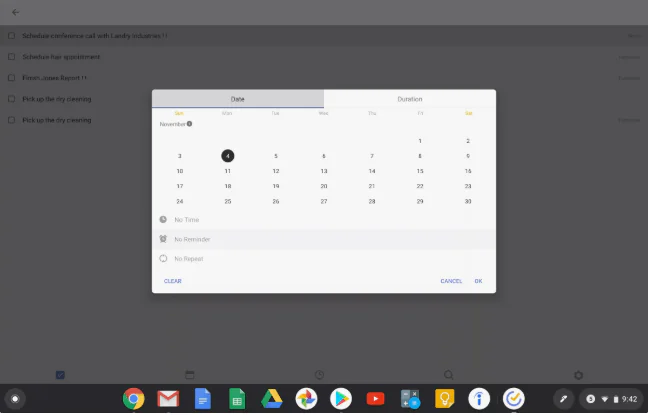This screenshot has height=415, width=648.
Task: Open the Calculator app icon
Action: (410, 399)
